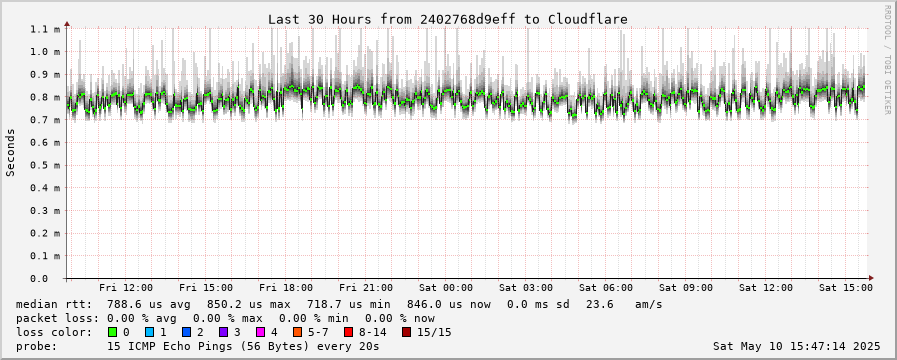Click the median rtt statistics line

pyautogui.click(x=339, y=304)
